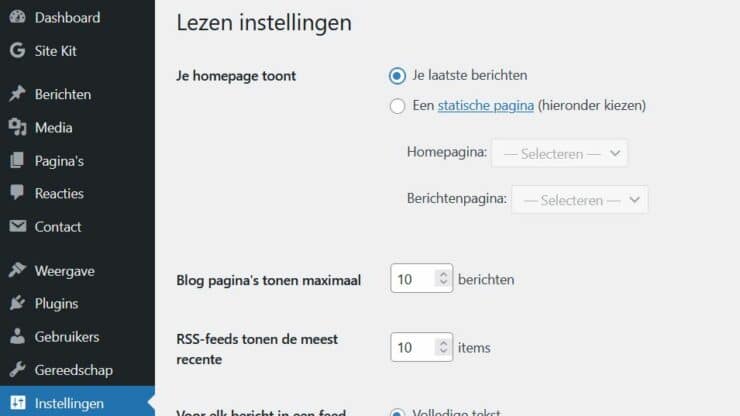The height and width of the screenshot is (416, 740).
Task: Click the Pagina's pages icon
Action: point(17,160)
